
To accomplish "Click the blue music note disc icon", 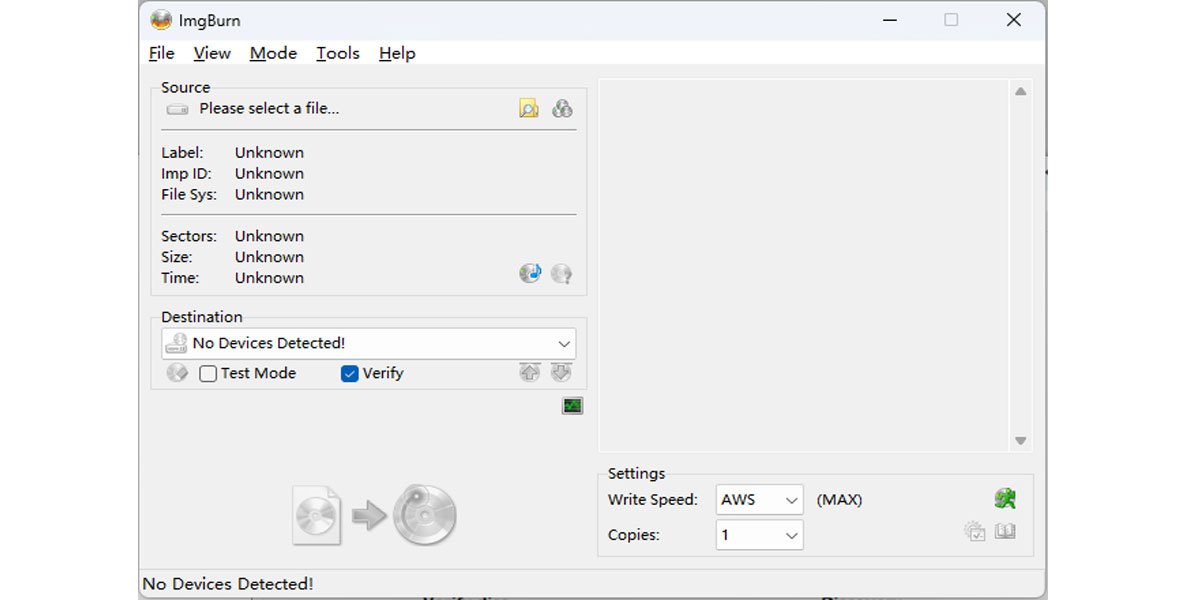I will [530, 273].
